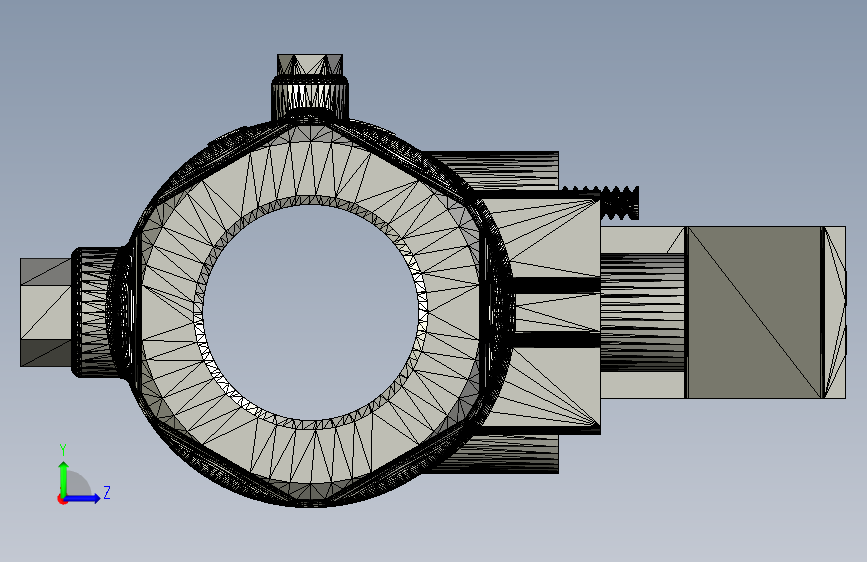The height and width of the screenshot is (562, 867).
Task: Click the blue Z axis arrow of triad
Action: [x=83, y=498]
